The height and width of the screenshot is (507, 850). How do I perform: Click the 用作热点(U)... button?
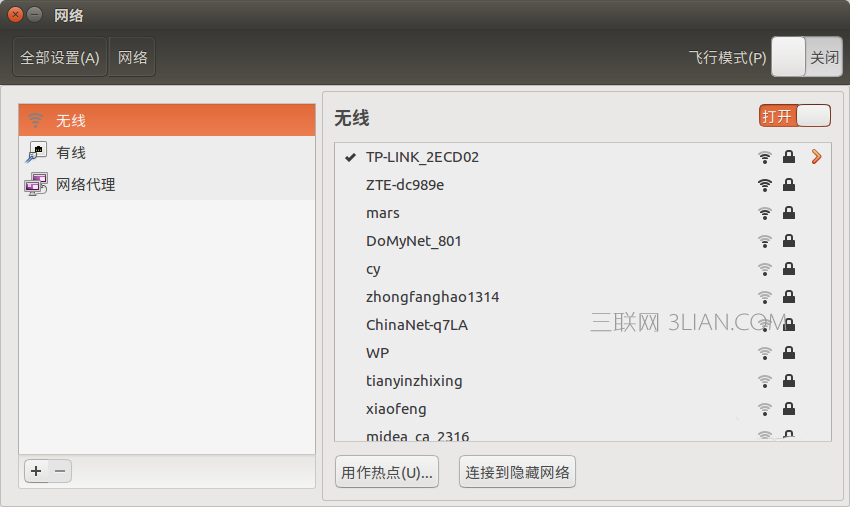388,473
